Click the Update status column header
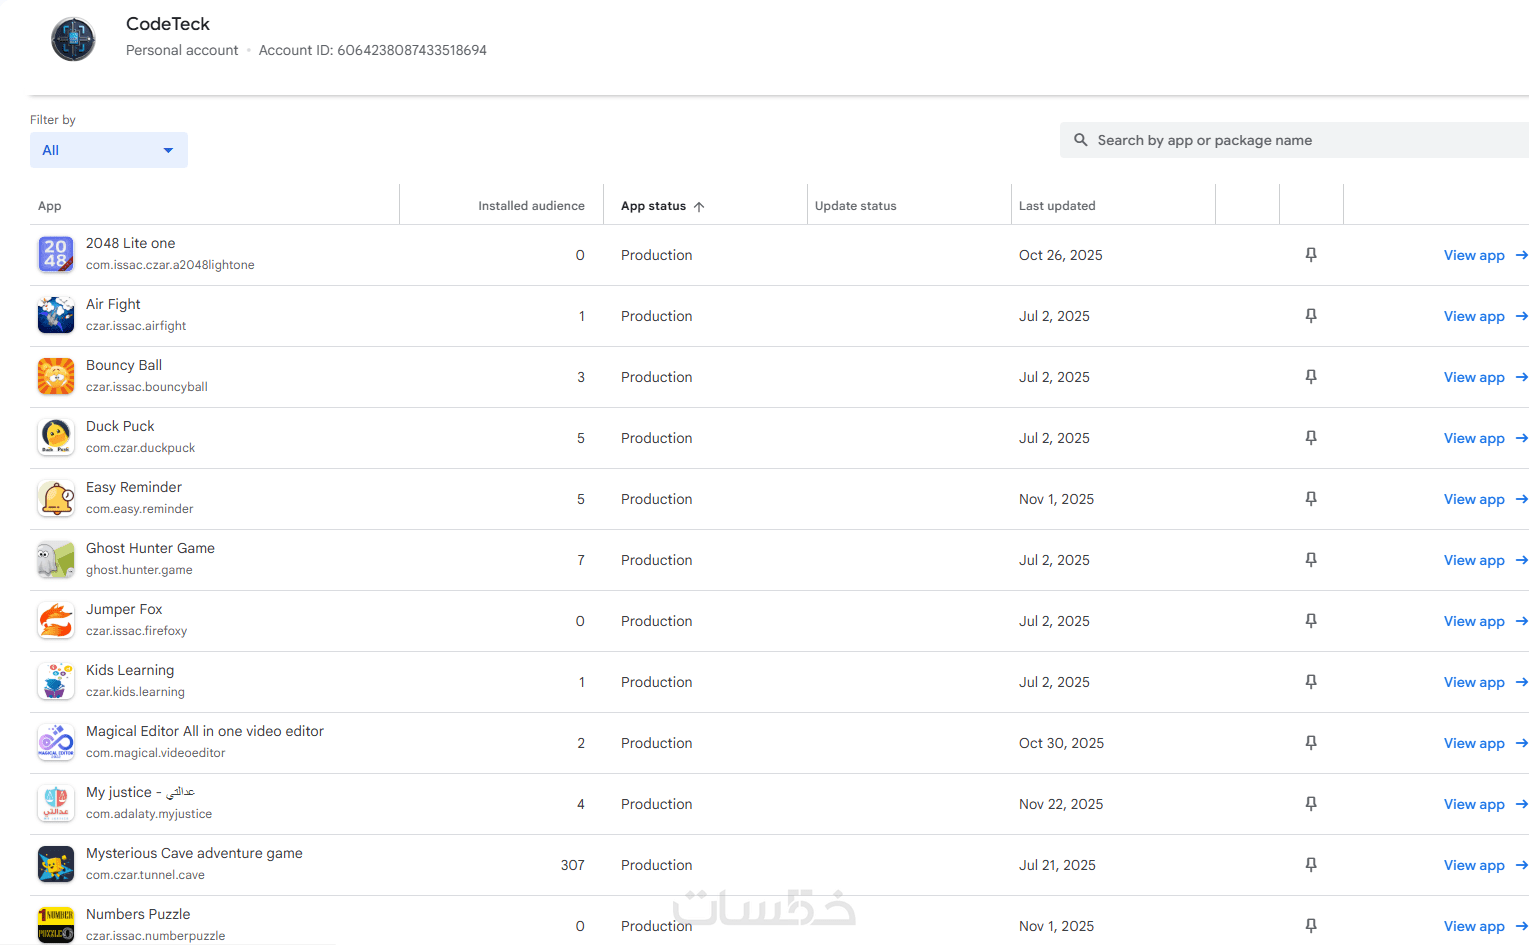Viewport: 1529px width, 945px height. coord(855,206)
